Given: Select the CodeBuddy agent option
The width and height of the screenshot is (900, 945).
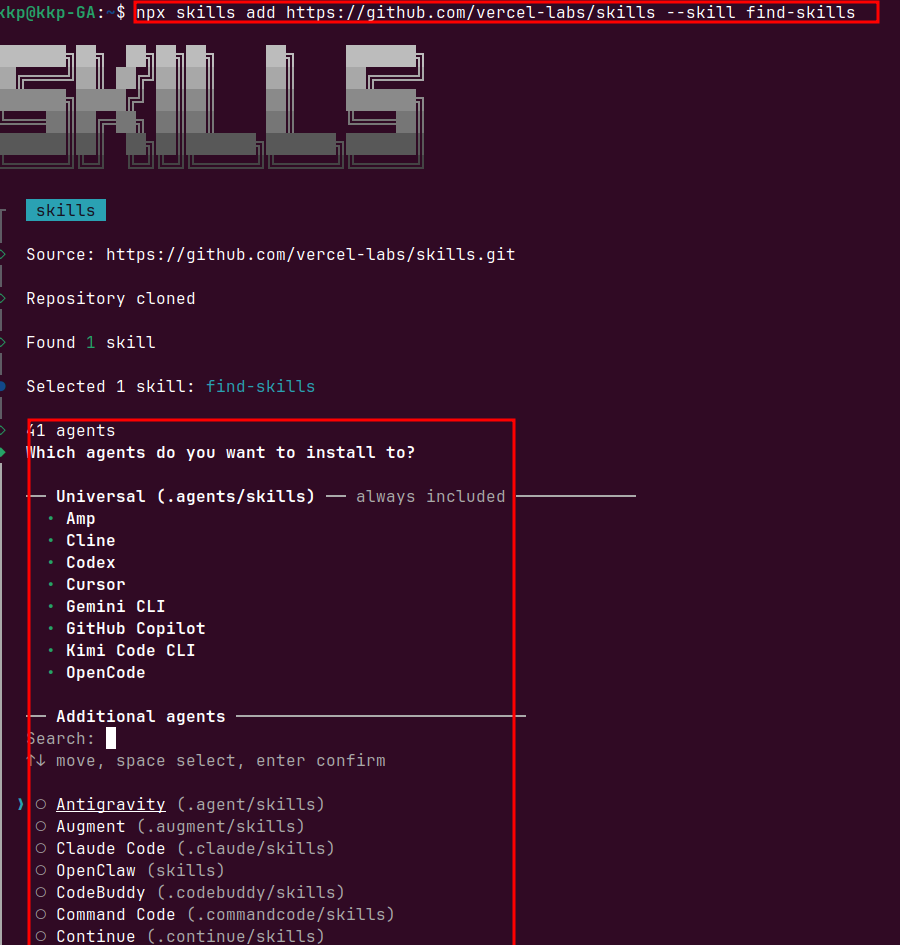Looking at the screenshot, I should click(x=41, y=892).
